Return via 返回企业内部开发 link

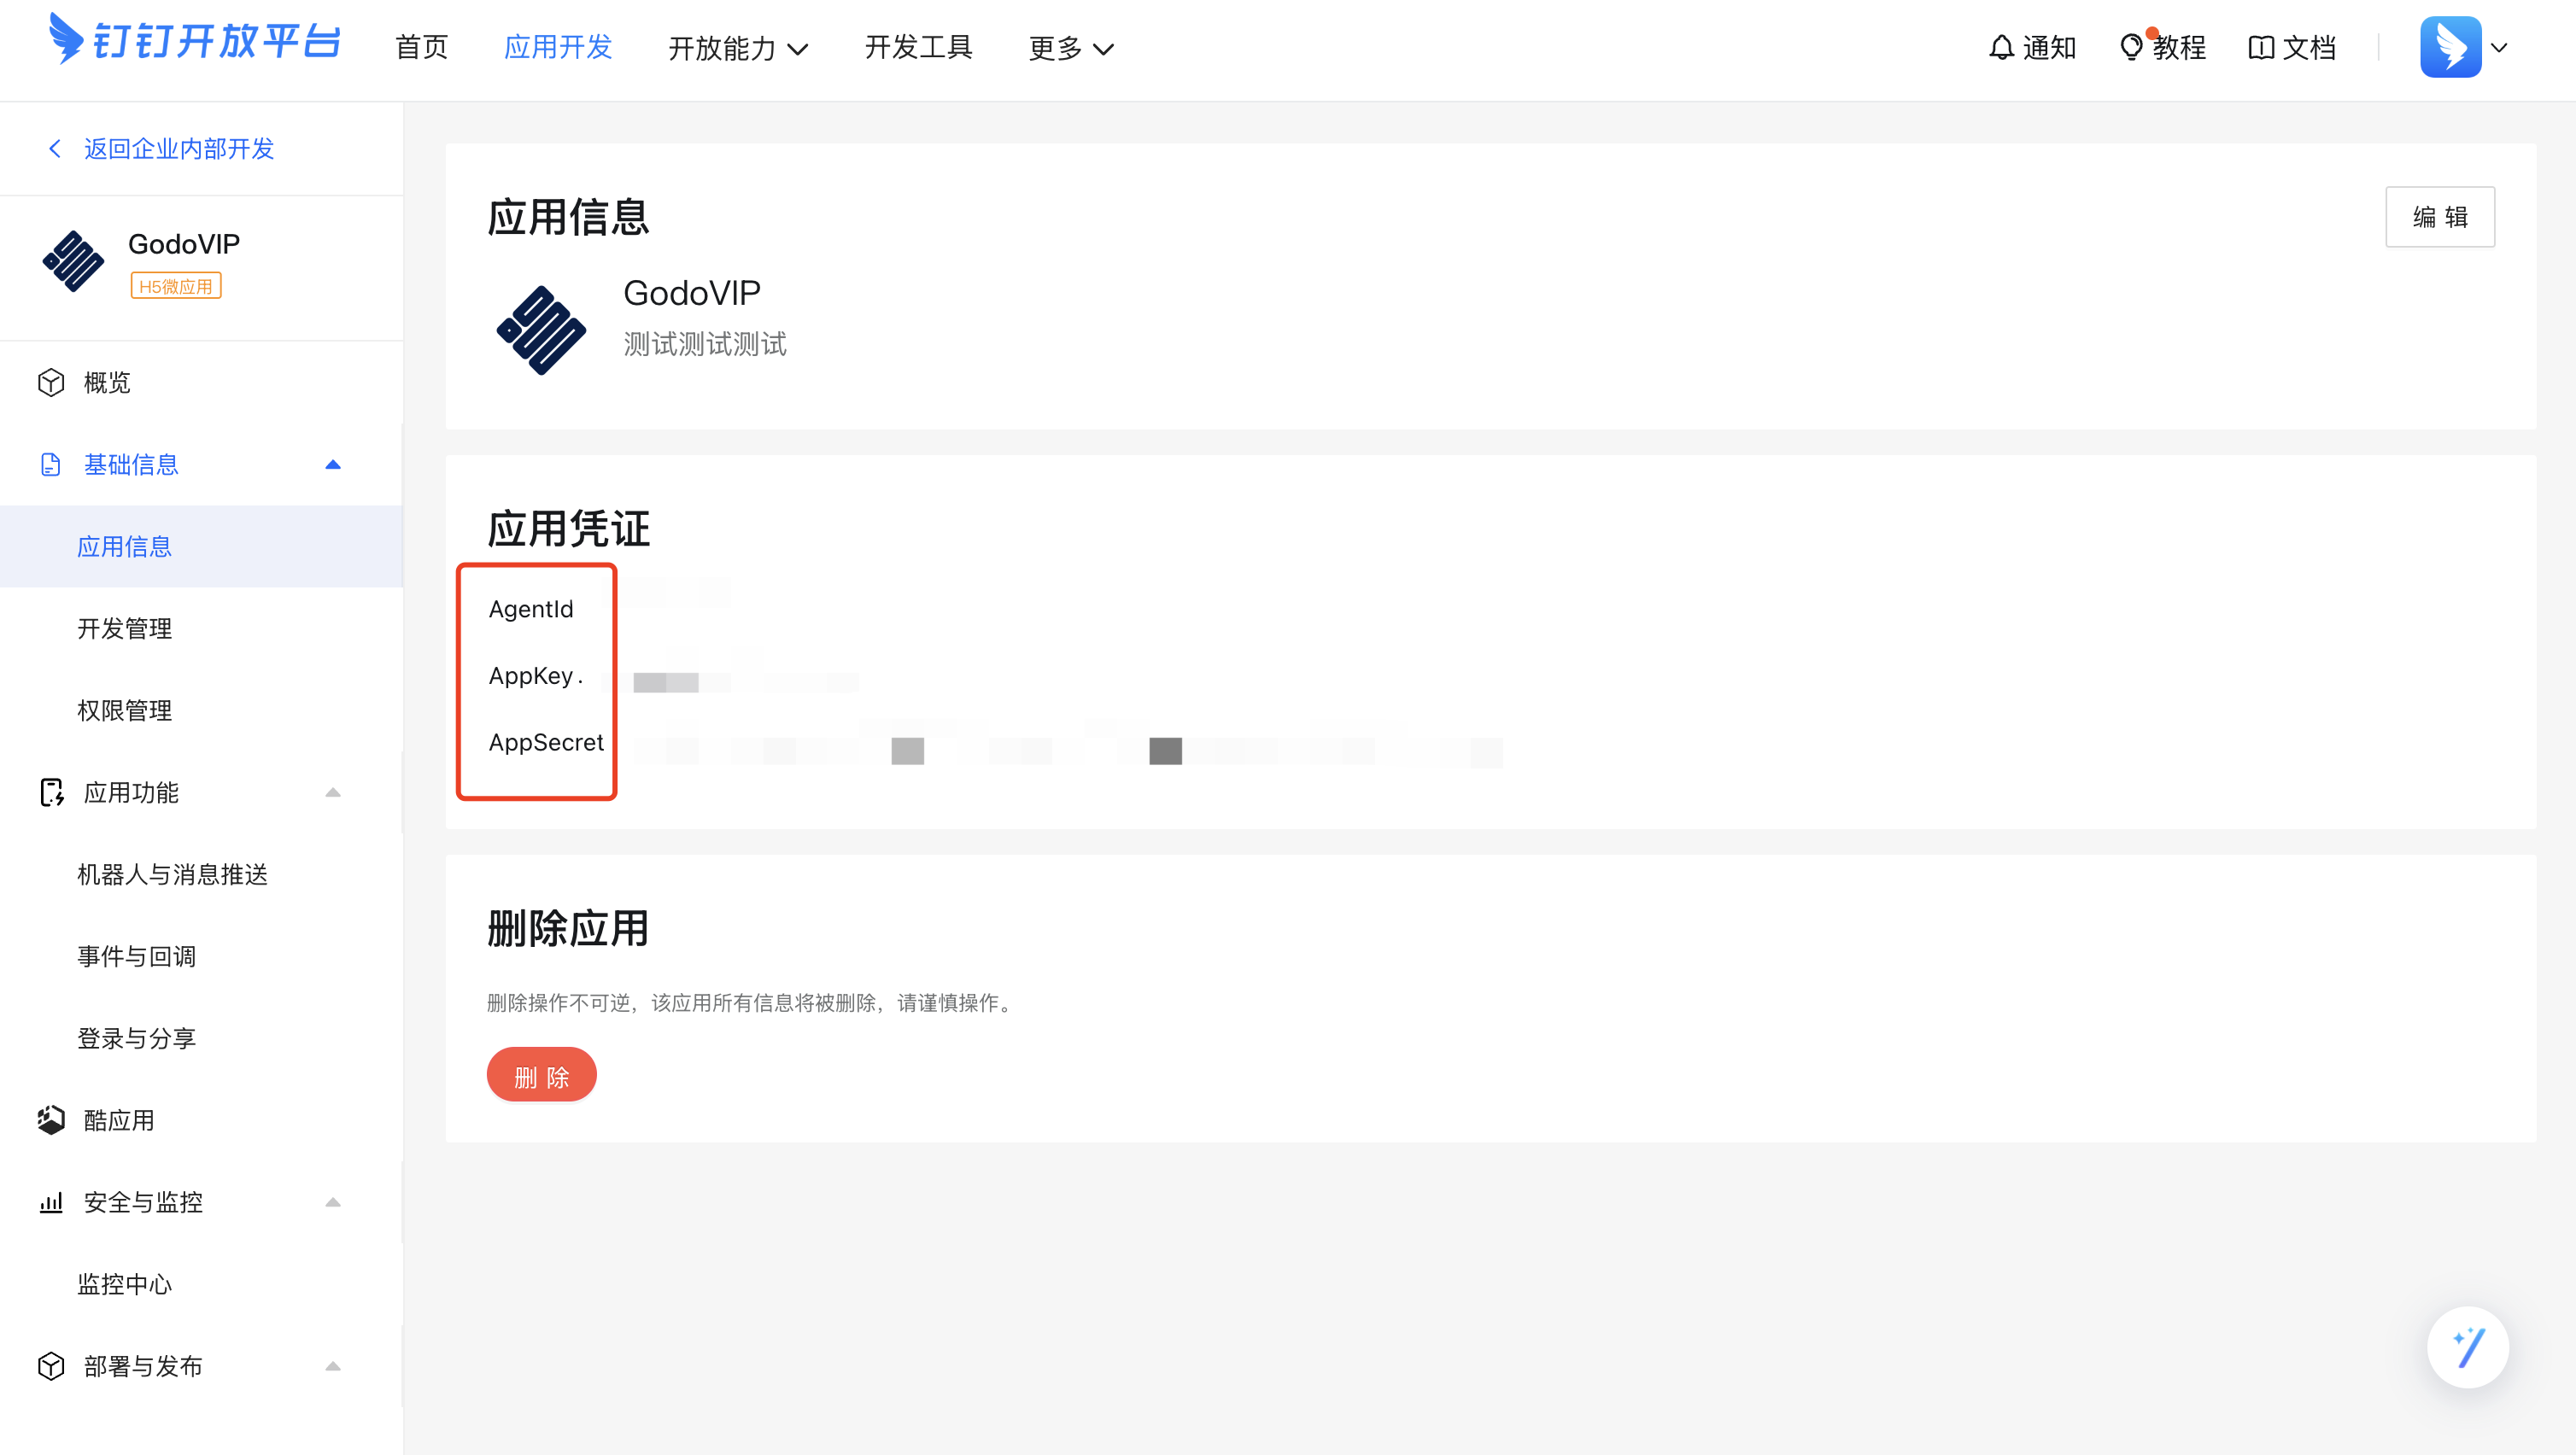point(179,149)
